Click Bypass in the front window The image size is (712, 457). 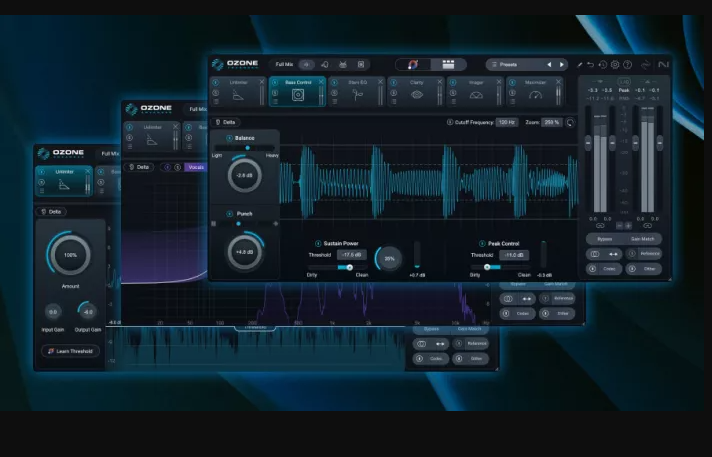tap(604, 239)
